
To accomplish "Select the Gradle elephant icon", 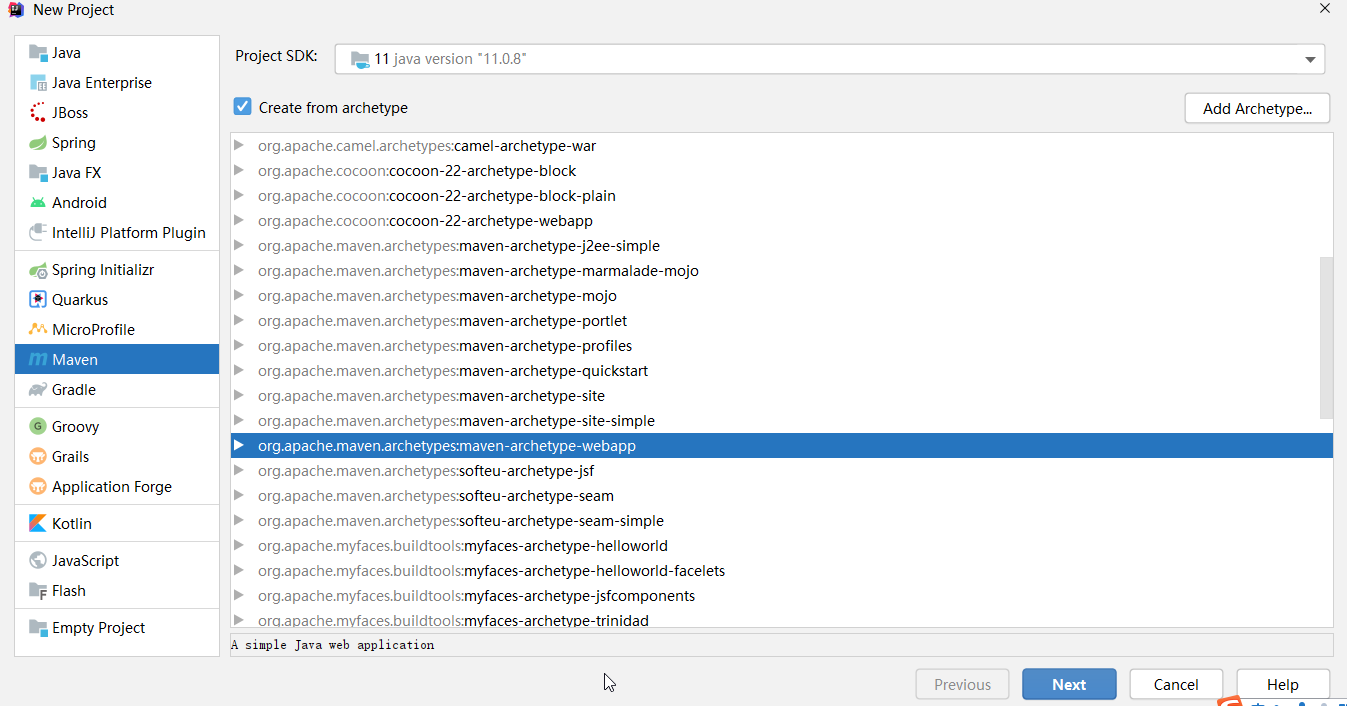I will point(38,390).
